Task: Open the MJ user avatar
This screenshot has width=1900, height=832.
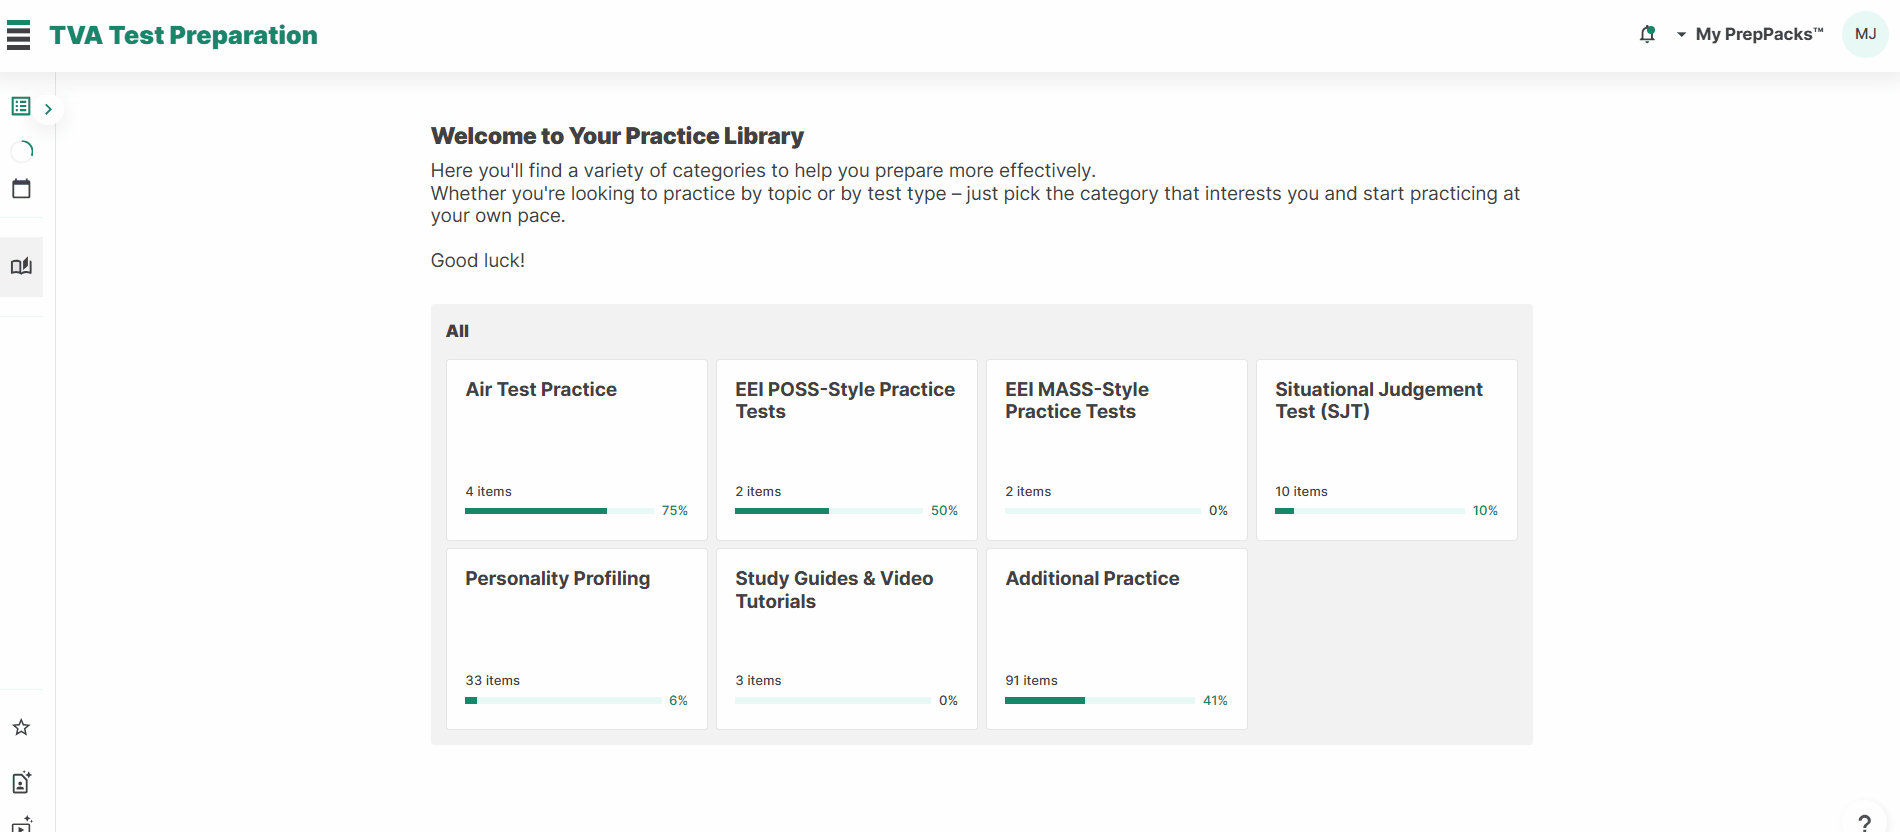Action: coord(1865,34)
